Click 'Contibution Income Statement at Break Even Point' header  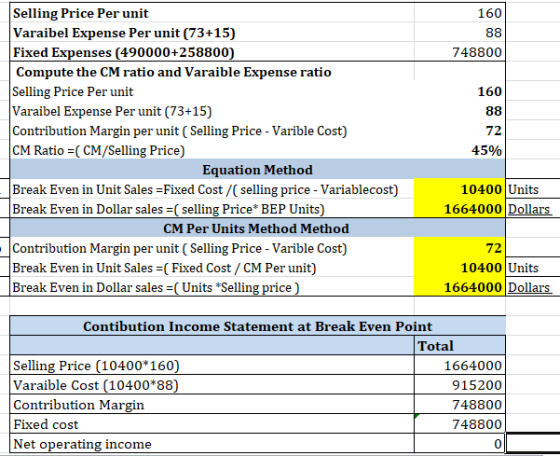point(258,326)
